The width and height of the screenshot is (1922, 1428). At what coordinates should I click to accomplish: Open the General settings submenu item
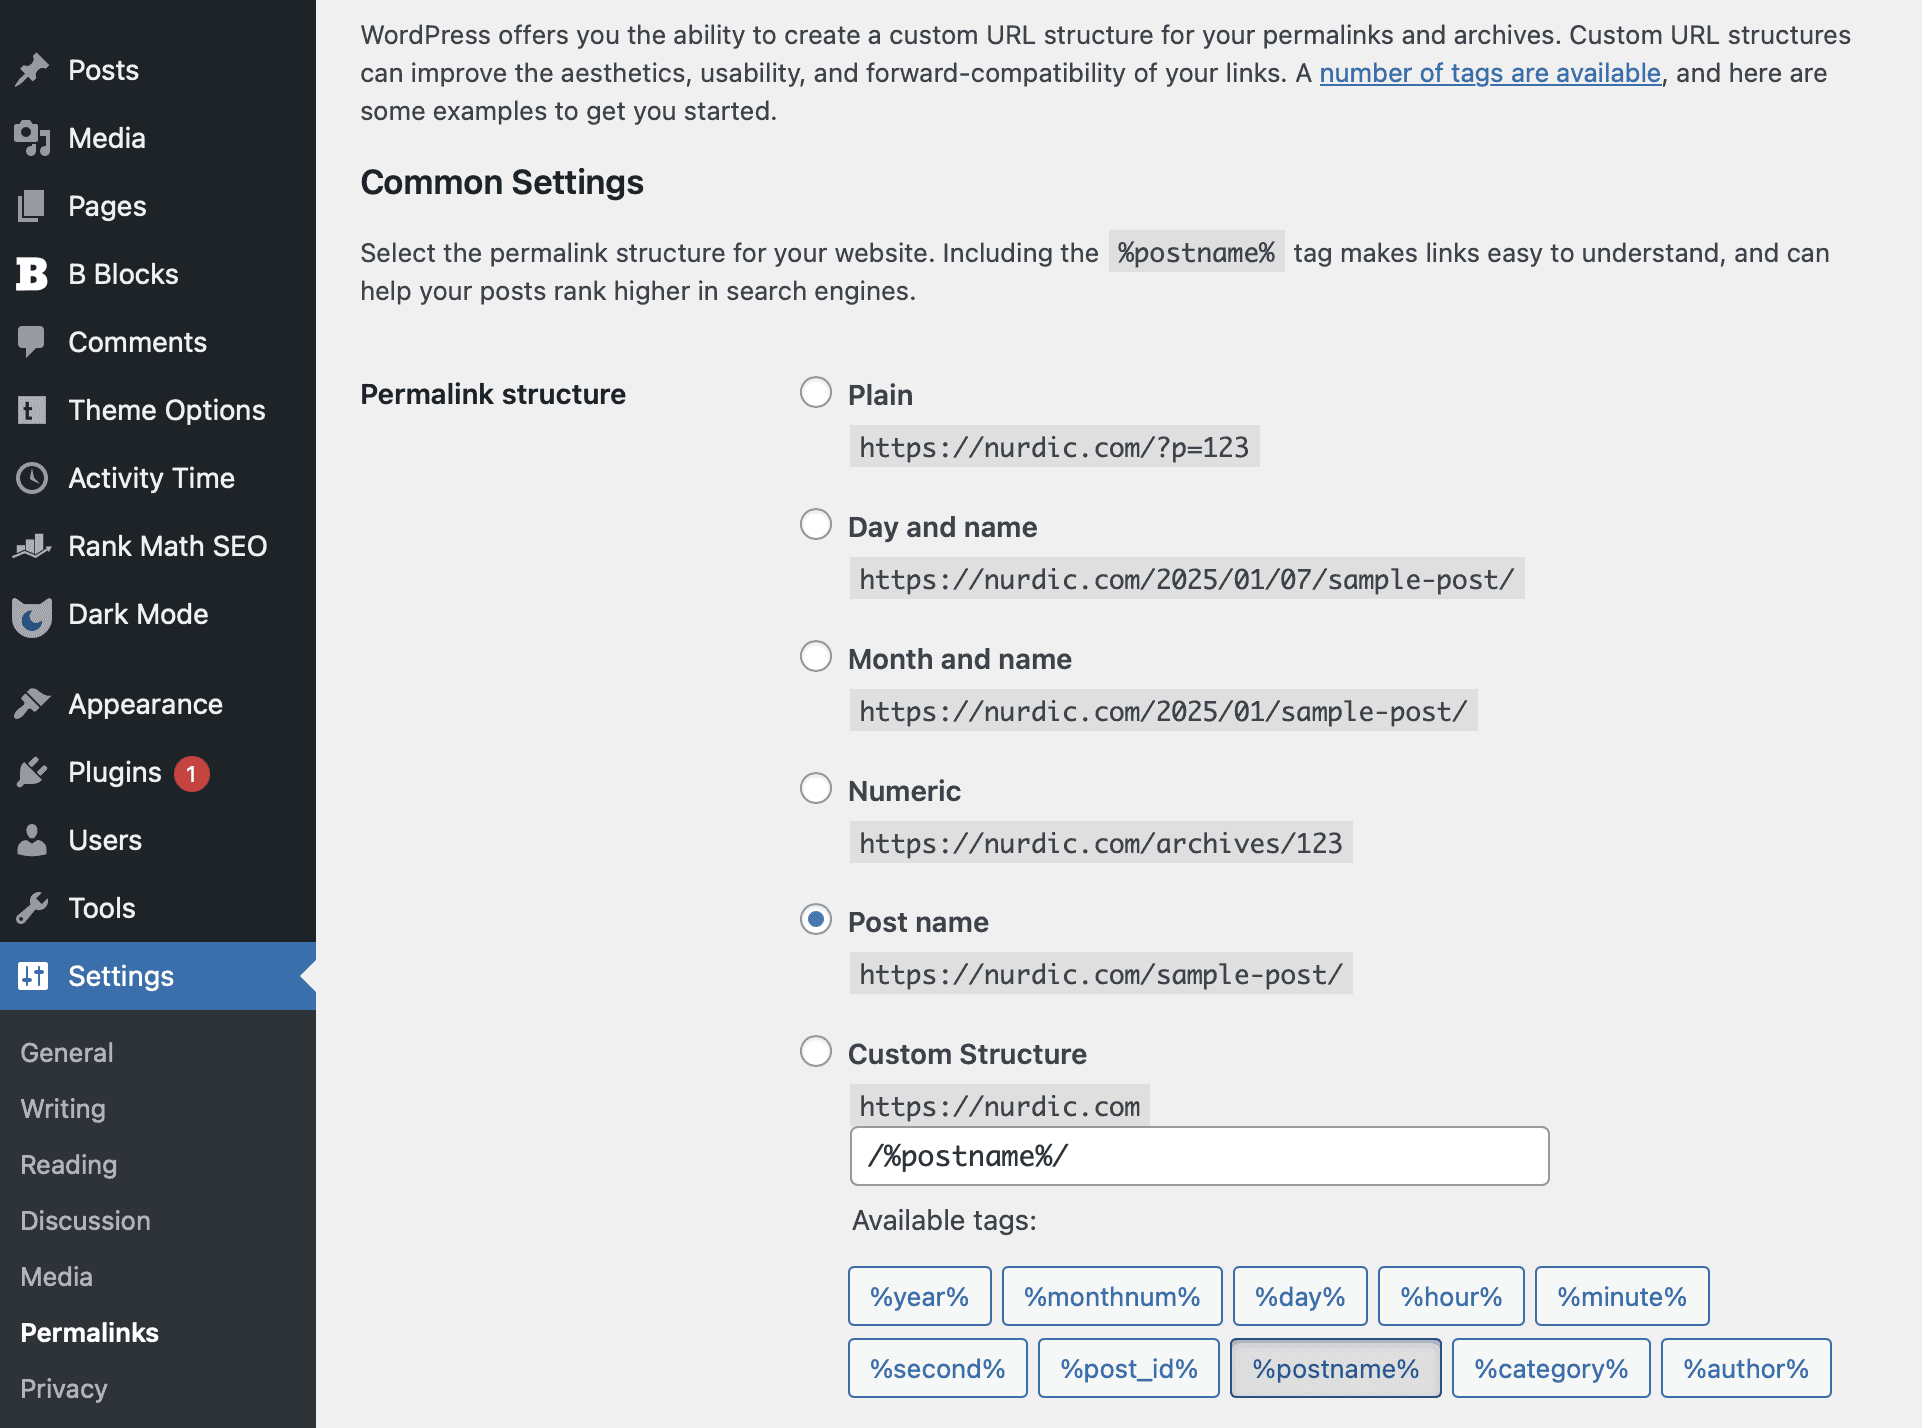pos(67,1053)
